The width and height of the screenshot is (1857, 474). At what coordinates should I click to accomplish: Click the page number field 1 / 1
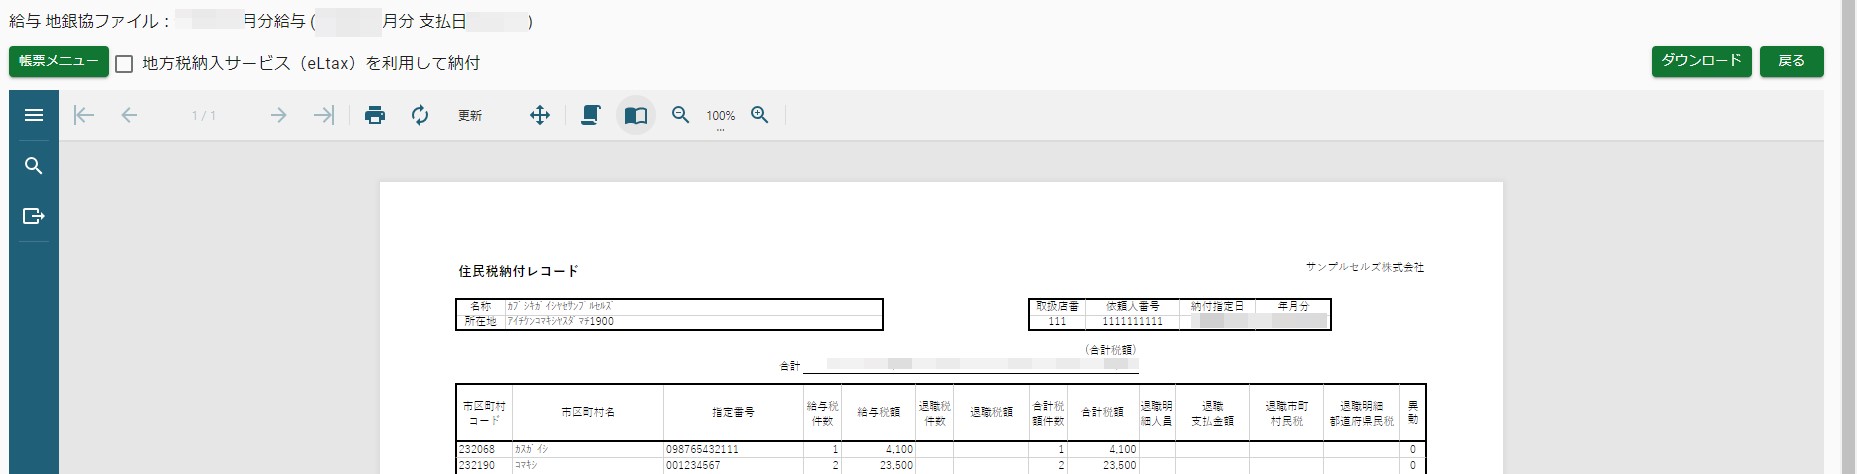(x=204, y=116)
